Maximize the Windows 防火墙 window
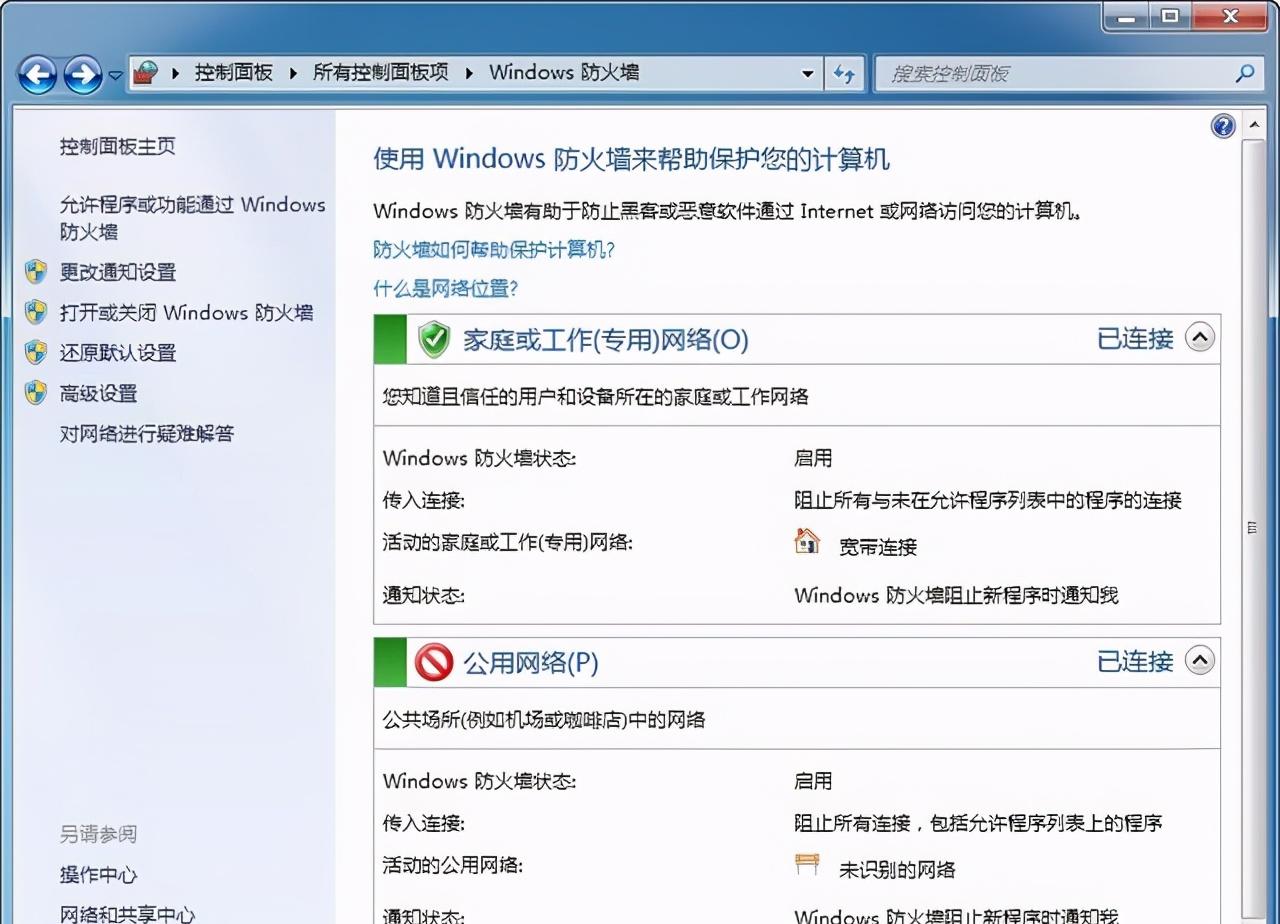 [1170, 15]
